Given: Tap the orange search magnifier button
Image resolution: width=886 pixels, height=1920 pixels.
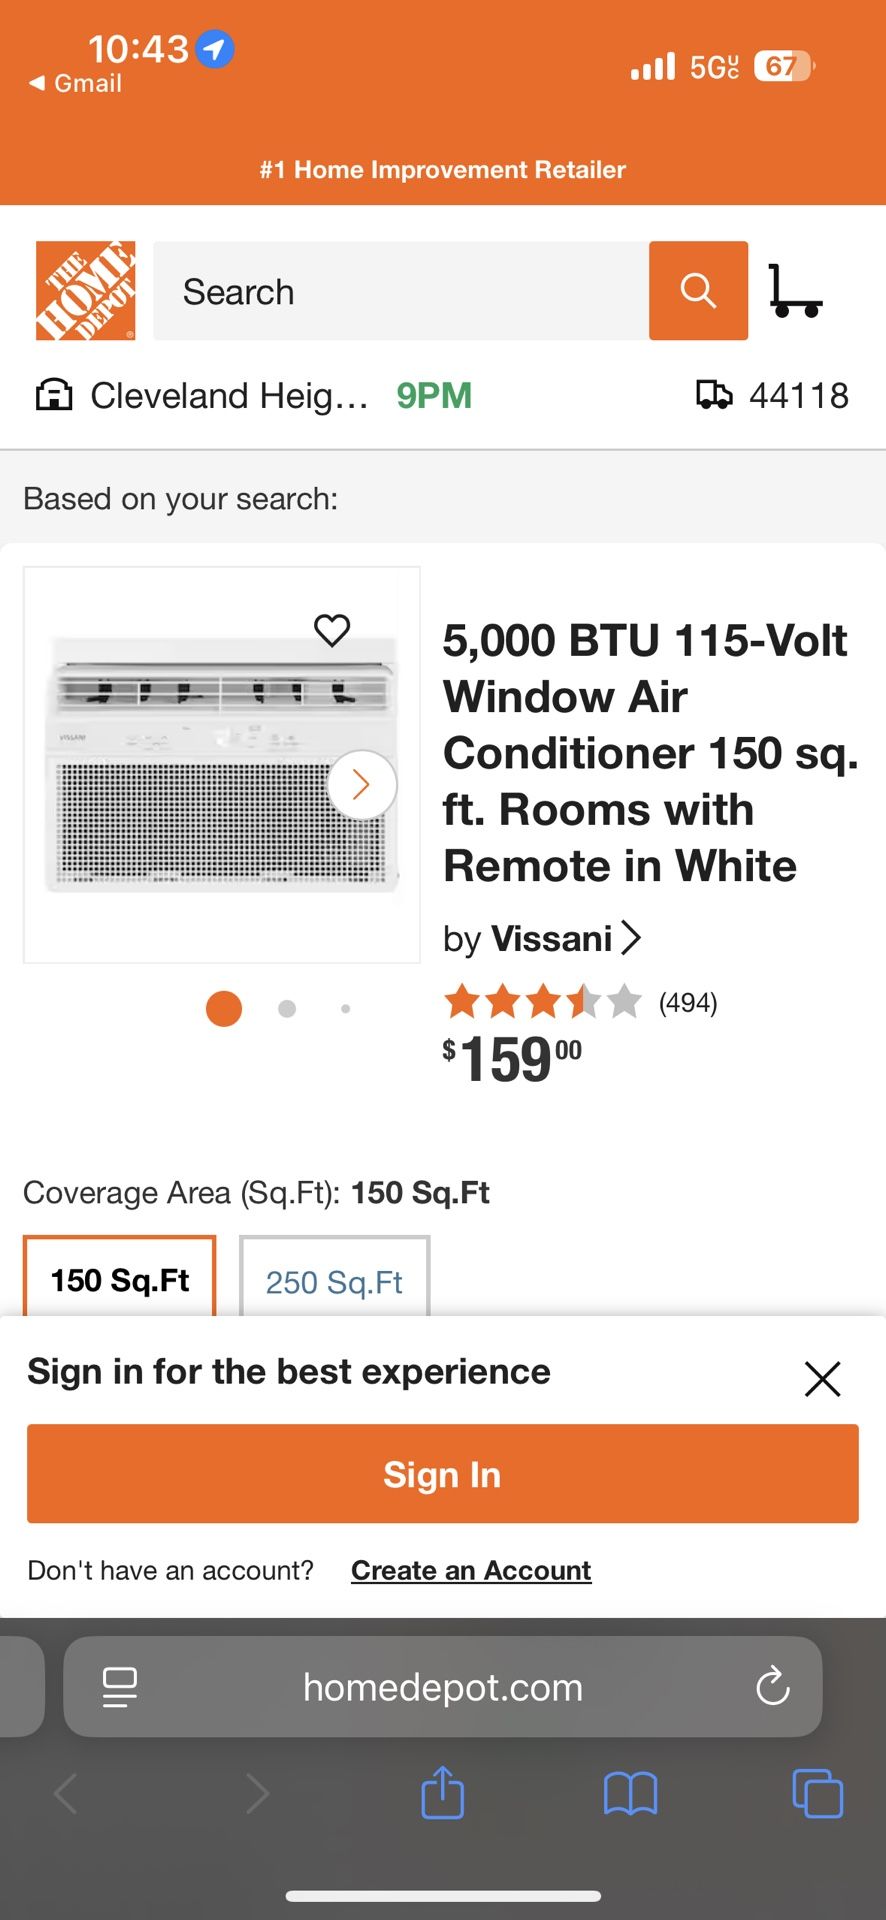Looking at the screenshot, I should click(x=698, y=291).
